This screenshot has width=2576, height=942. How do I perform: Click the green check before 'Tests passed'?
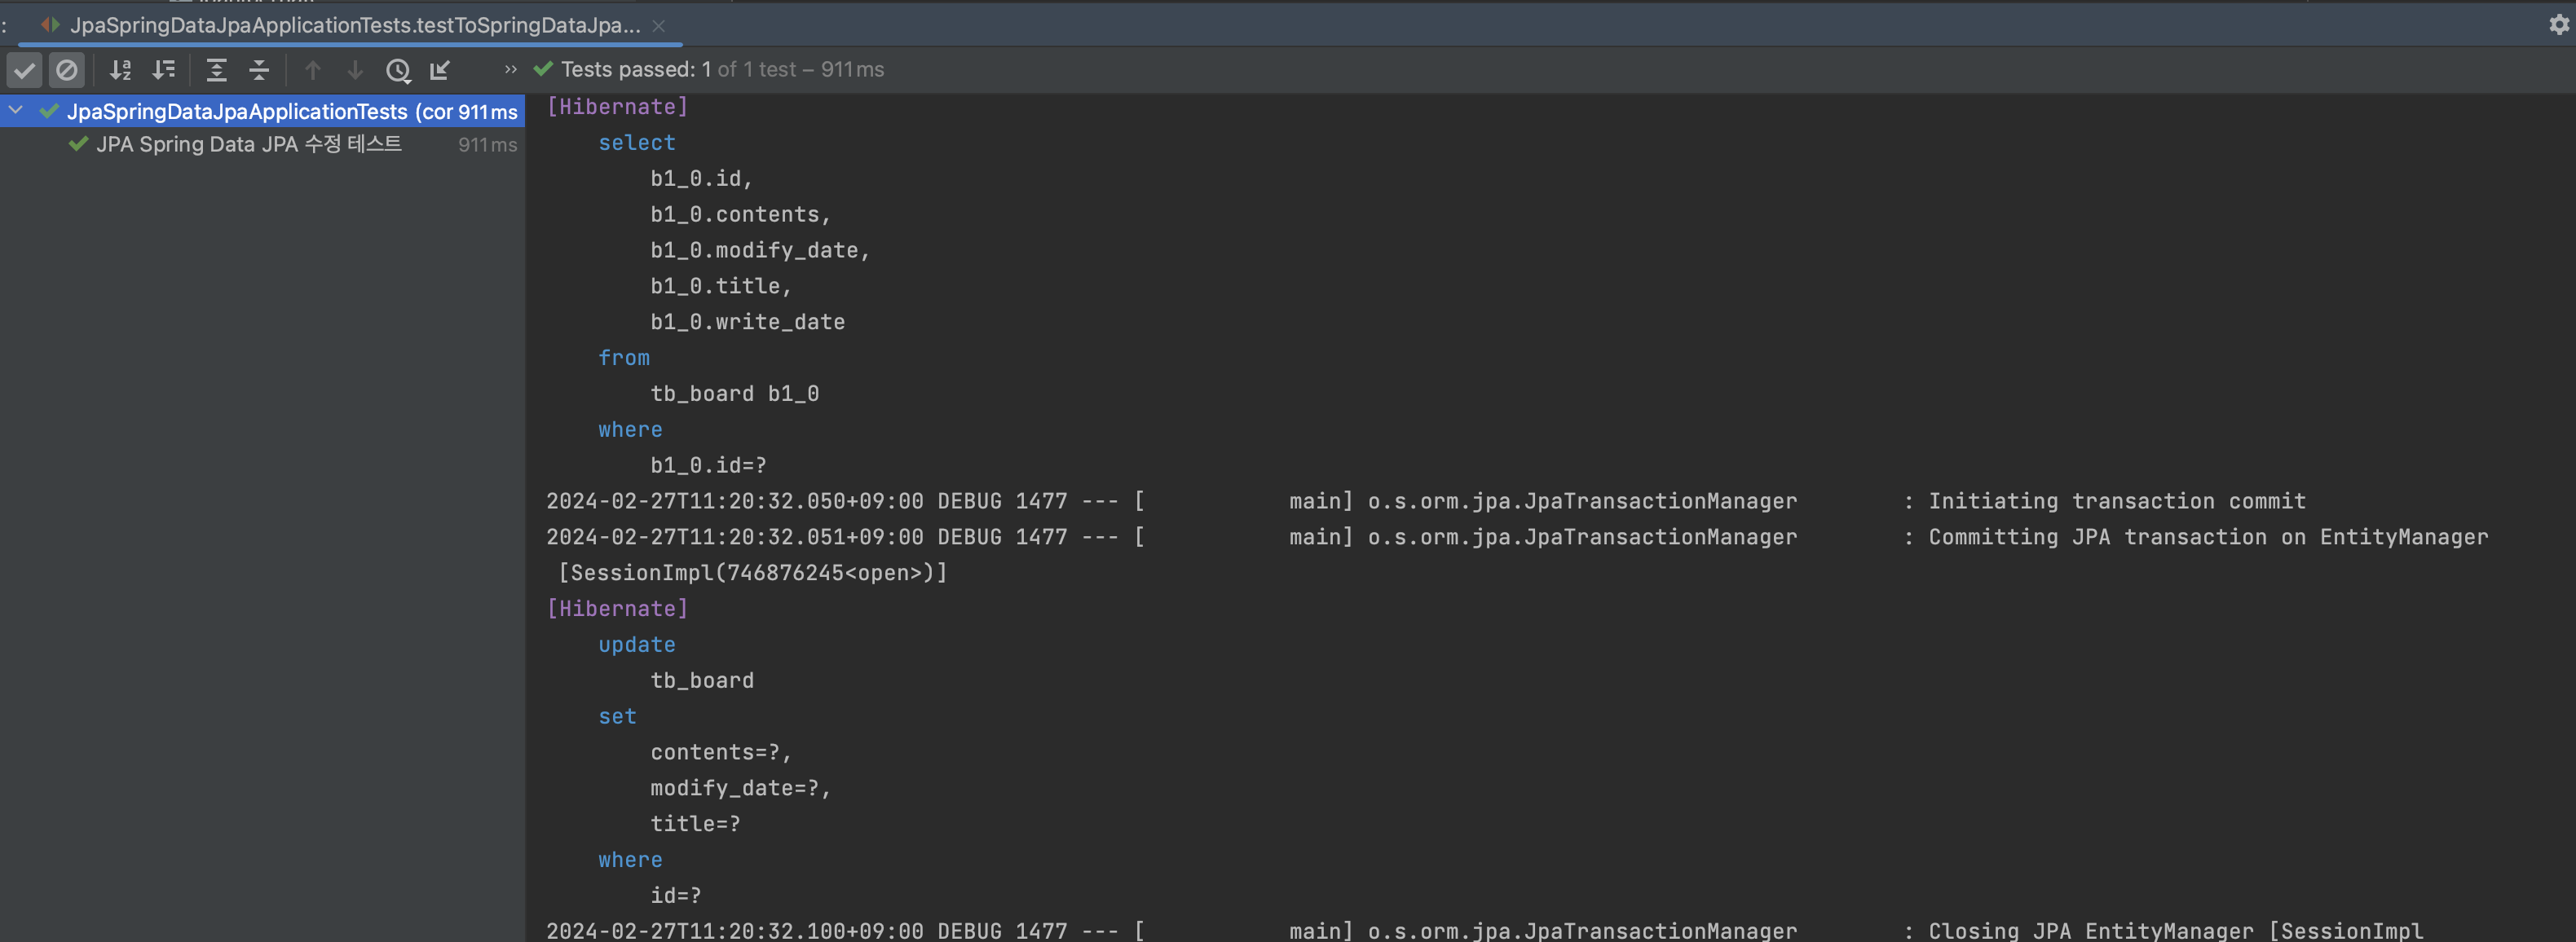[x=543, y=69]
